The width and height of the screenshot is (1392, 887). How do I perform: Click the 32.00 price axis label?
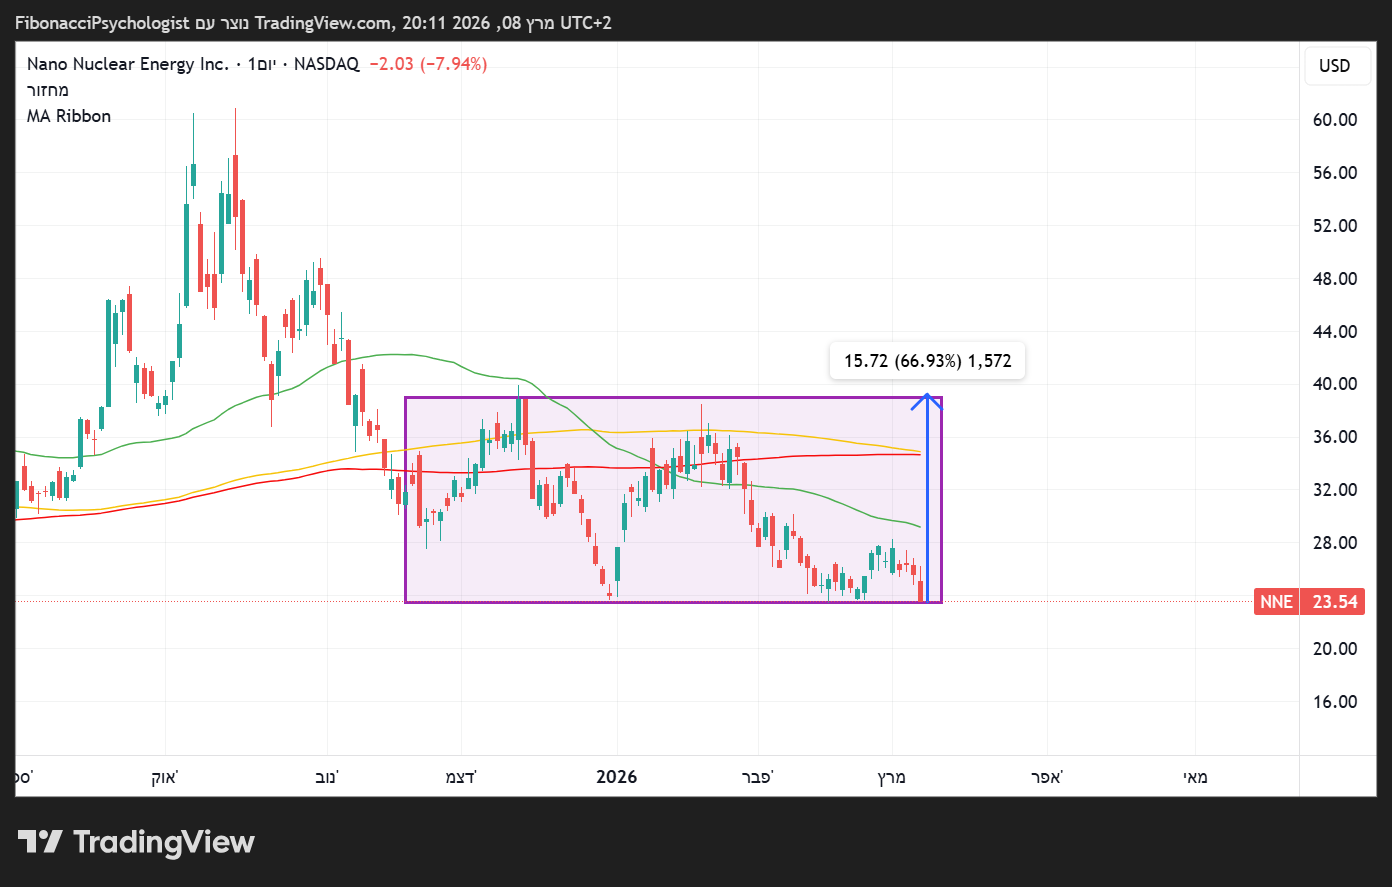[x=1335, y=490]
